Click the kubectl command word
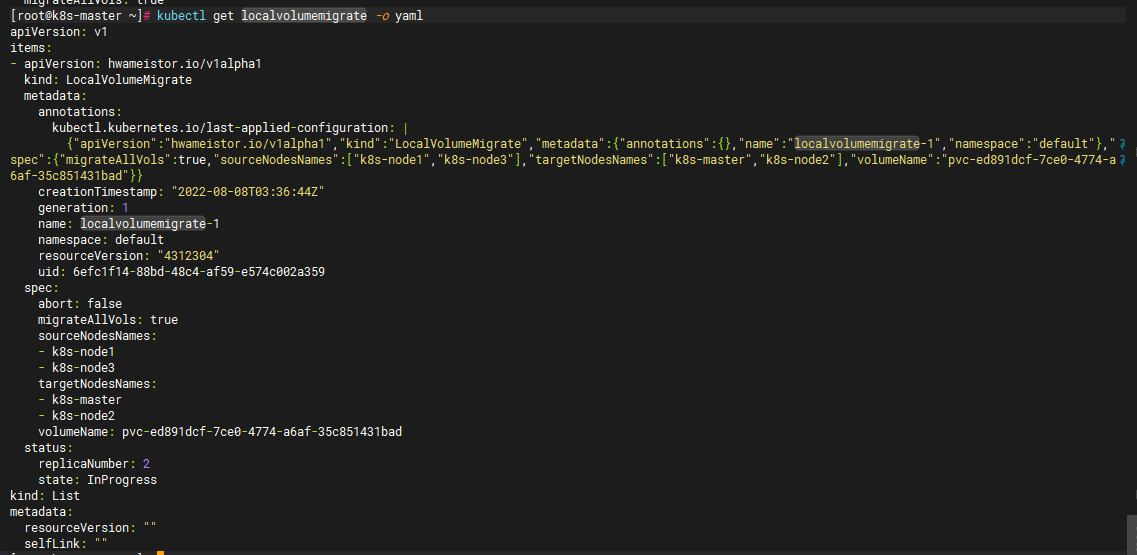This screenshot has width=1137, height=555. pos(181,16)
